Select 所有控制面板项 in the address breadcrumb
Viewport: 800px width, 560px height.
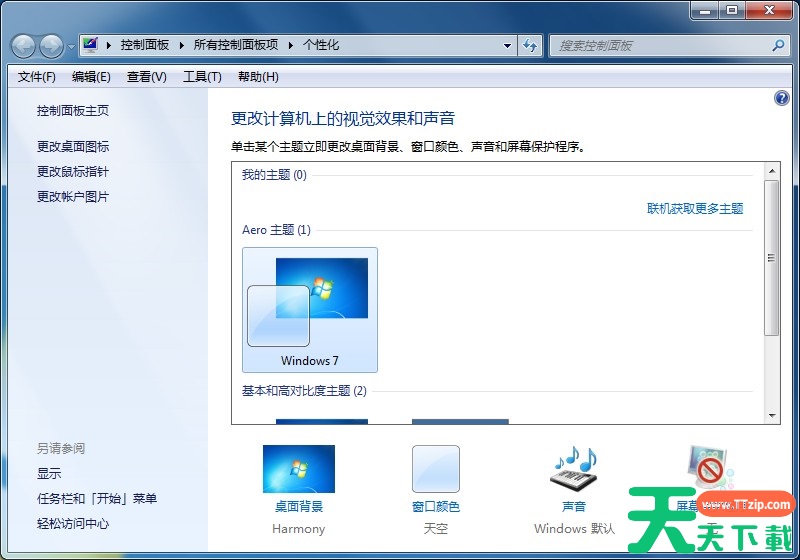[236, 45]
